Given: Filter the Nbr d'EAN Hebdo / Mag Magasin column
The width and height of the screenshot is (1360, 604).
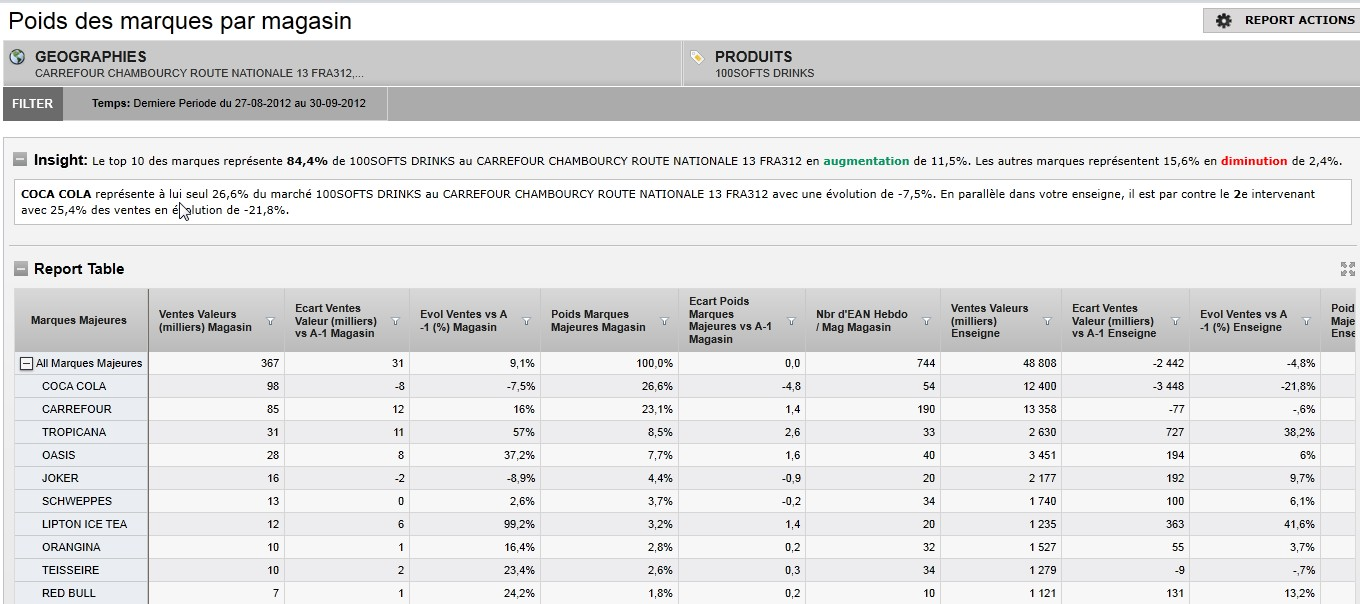Looking at the screenshot, I should tap(927, 321).
